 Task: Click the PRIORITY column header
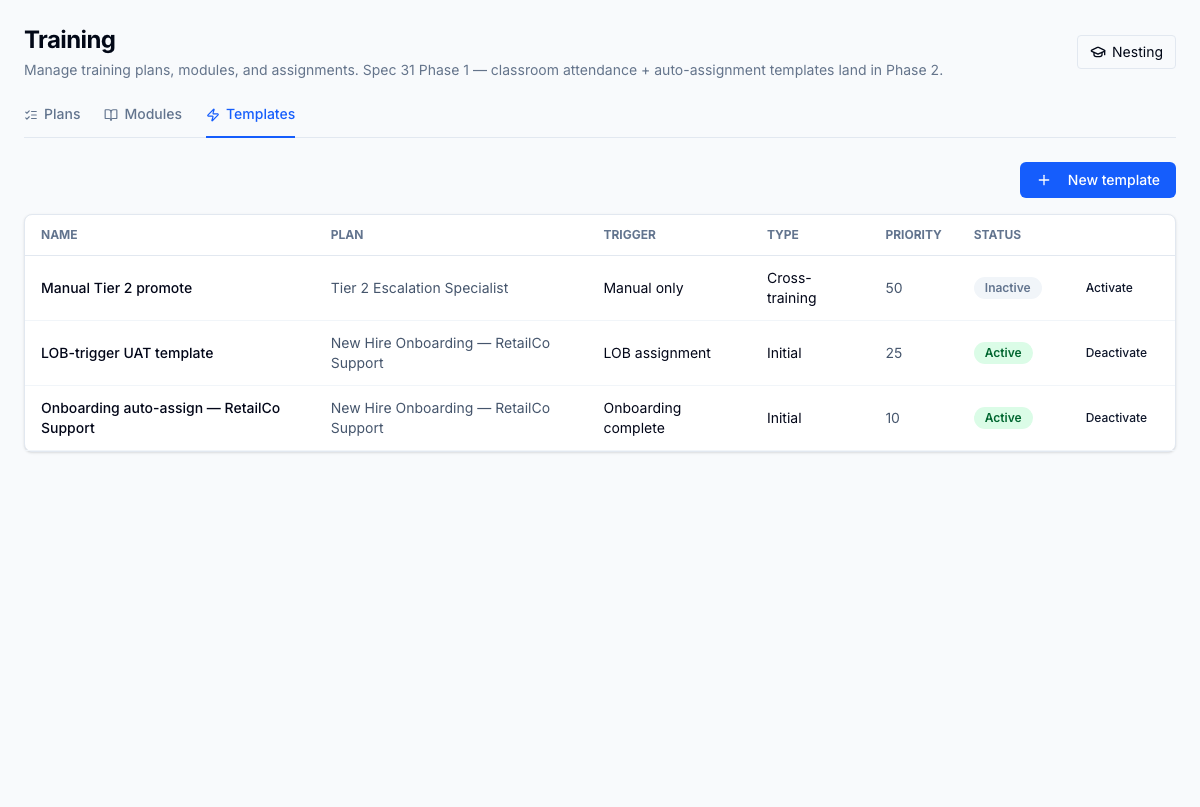[913, 235]
